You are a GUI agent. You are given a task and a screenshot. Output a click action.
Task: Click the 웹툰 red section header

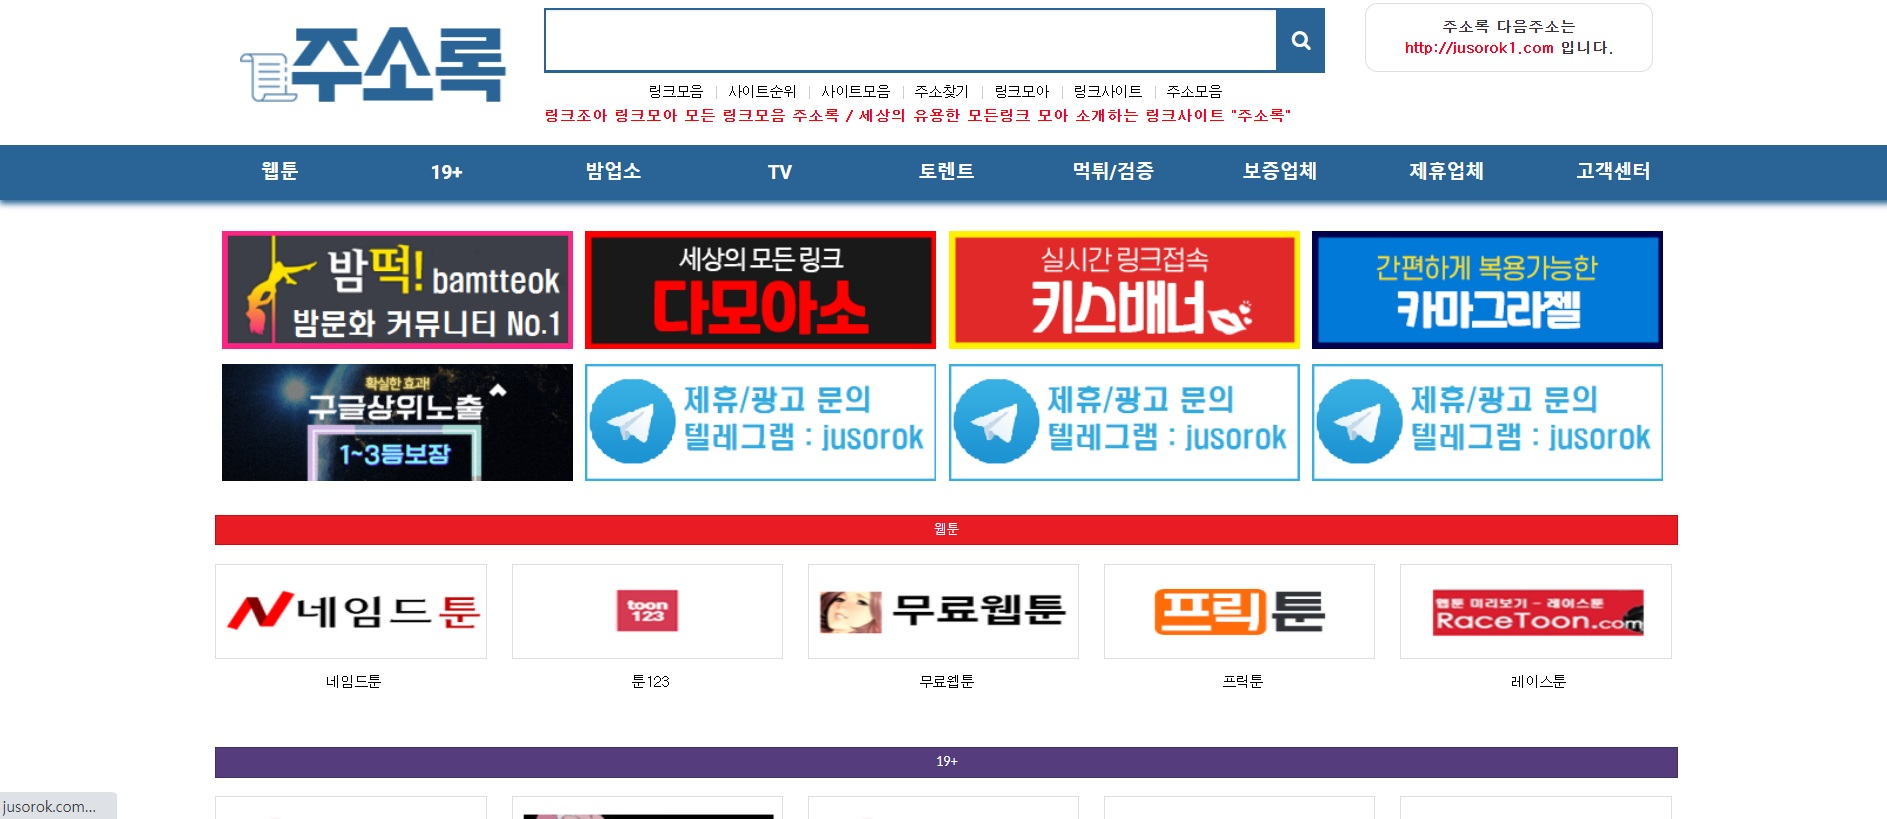pyautogui.click(x=946, y=530)
